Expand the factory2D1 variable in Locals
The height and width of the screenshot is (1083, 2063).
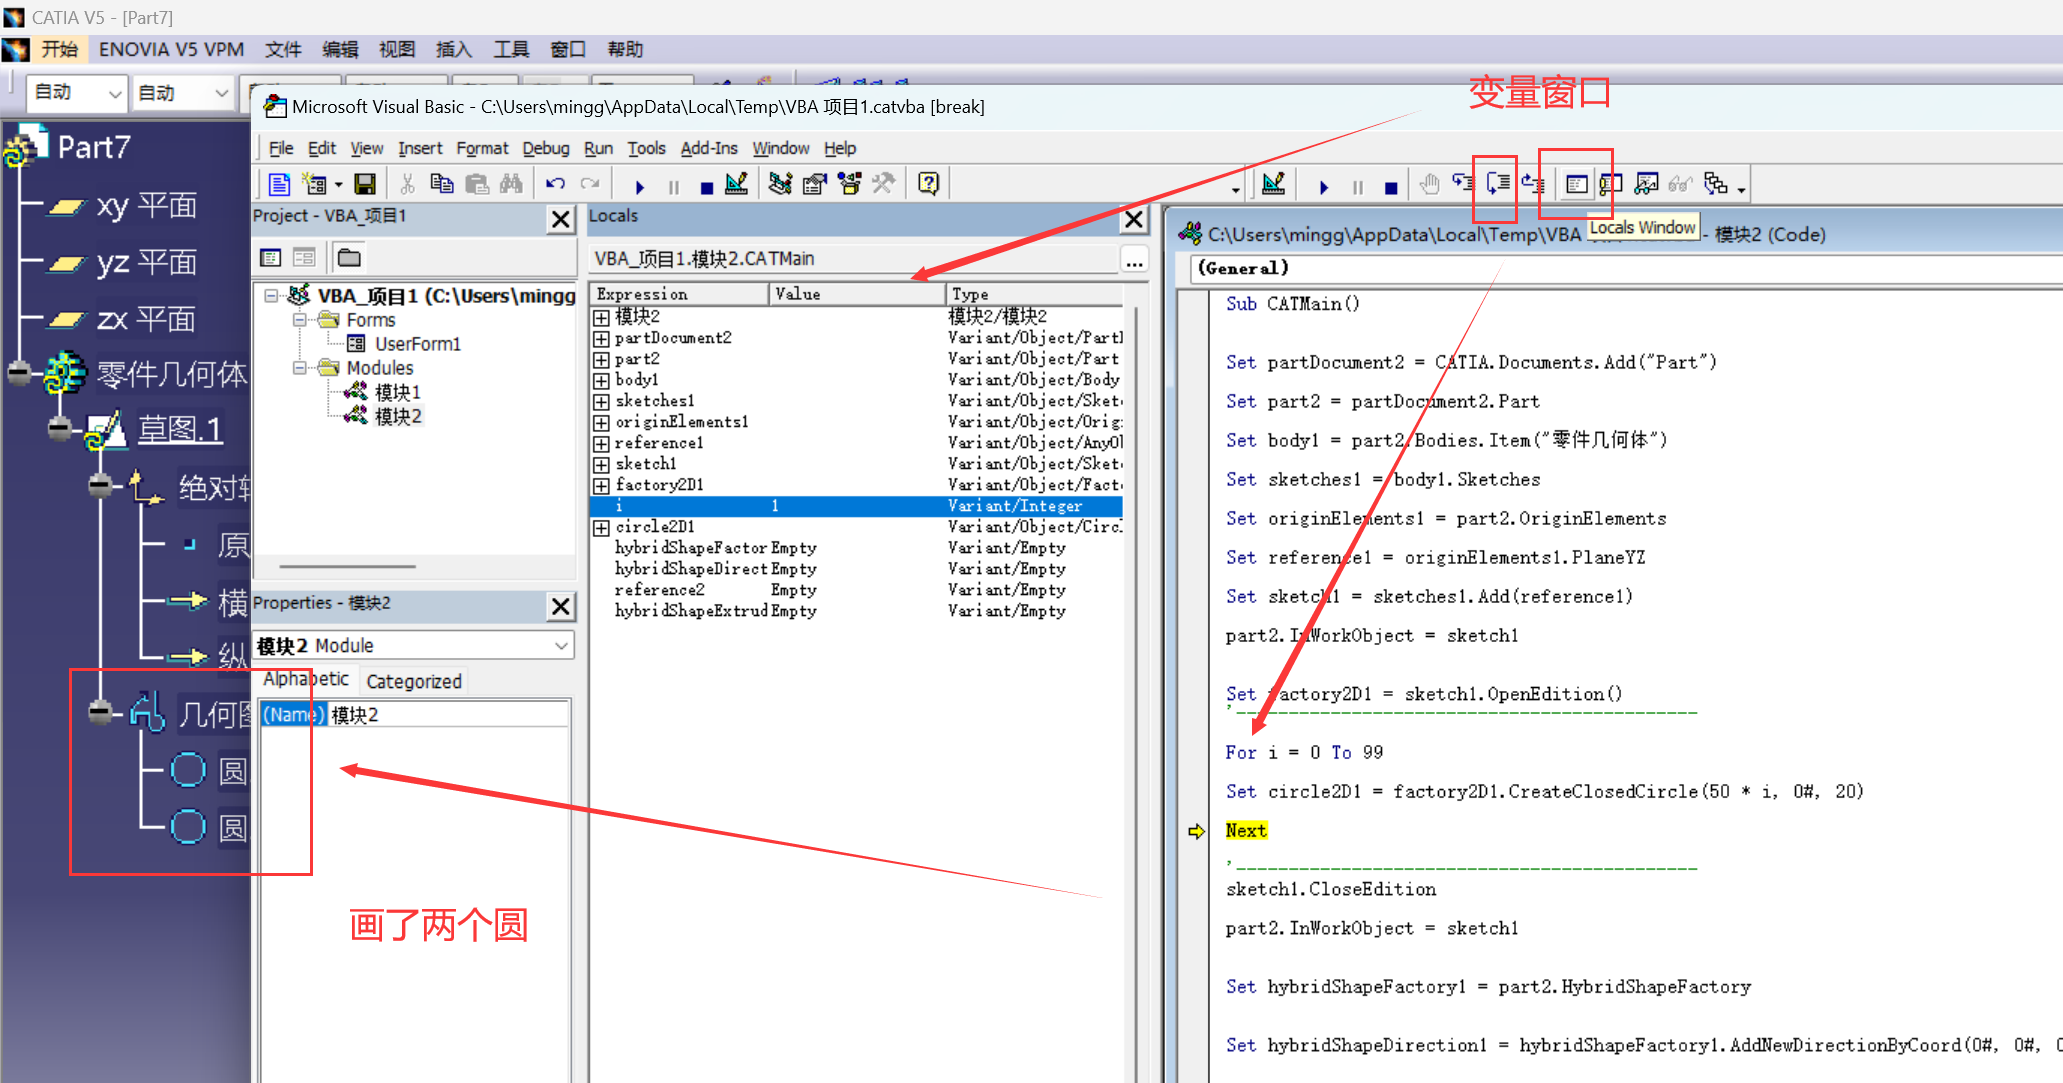601,486
